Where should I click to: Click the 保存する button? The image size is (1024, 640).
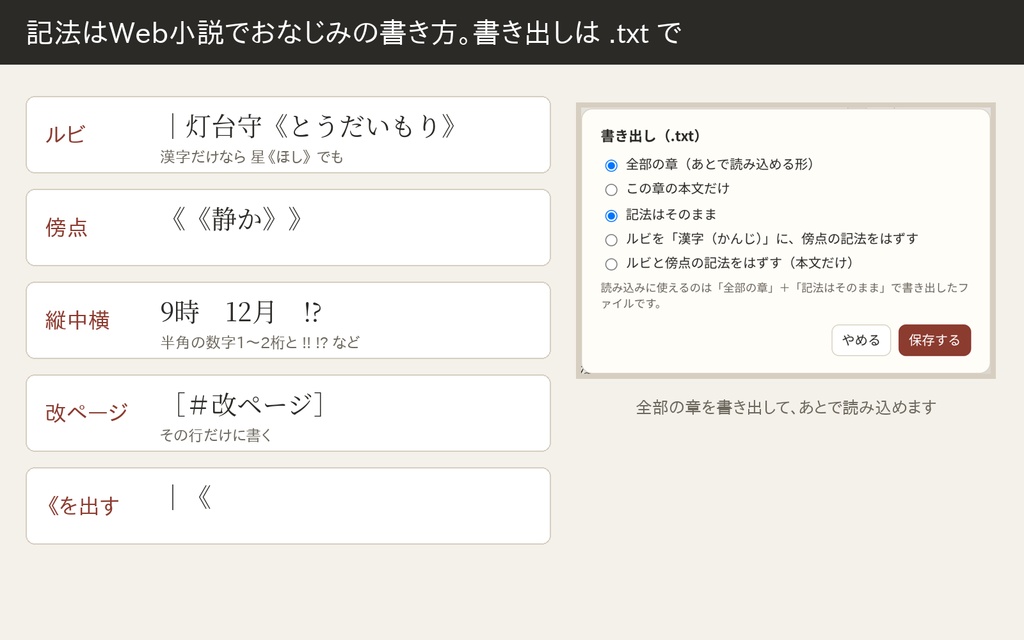click(935, 340)
